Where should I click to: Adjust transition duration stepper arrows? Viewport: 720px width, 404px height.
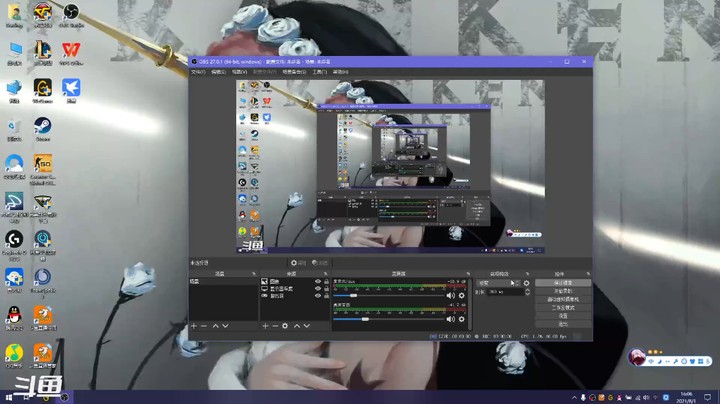coord(527,292)
